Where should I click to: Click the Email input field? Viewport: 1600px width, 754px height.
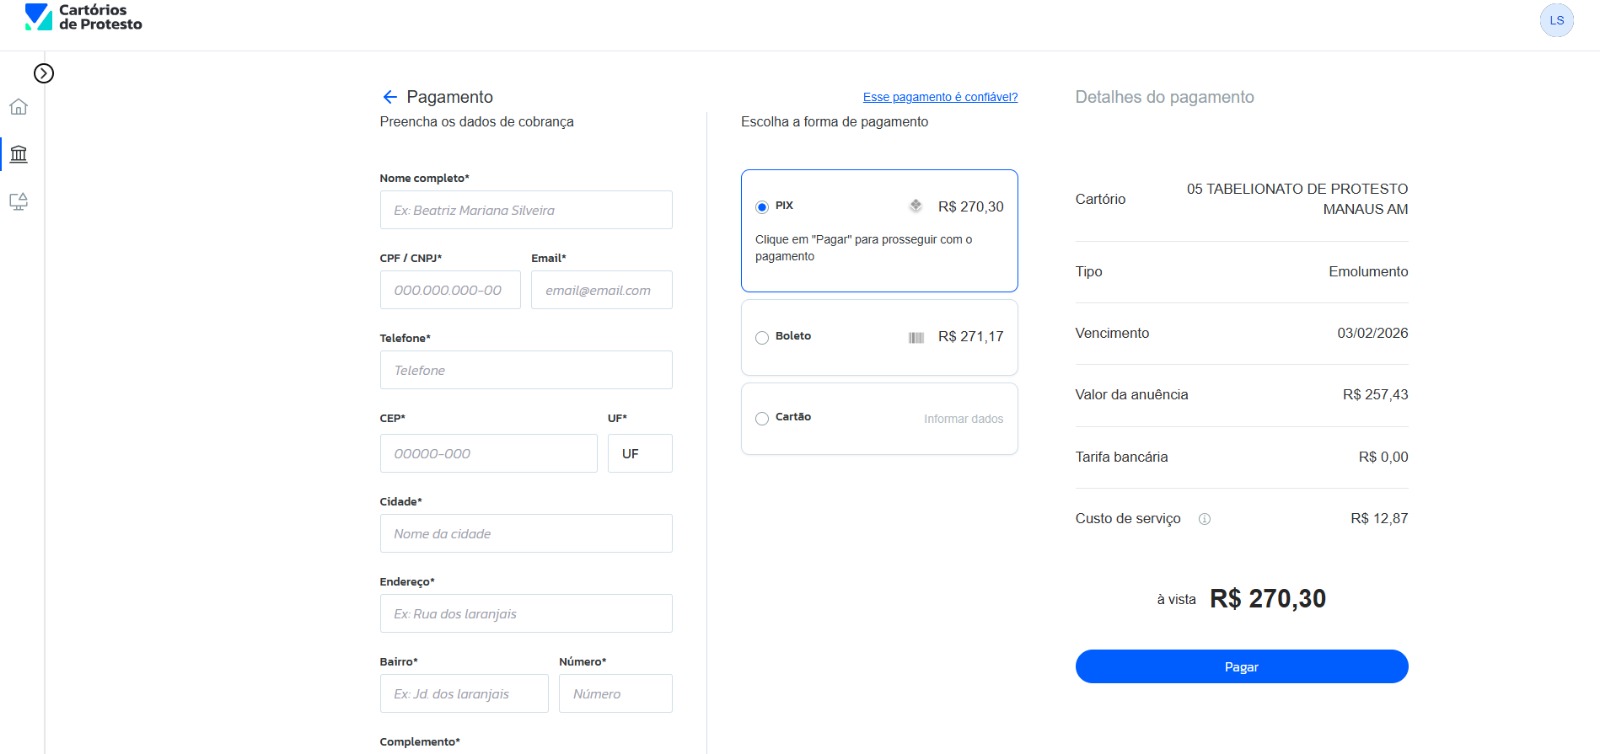(x=601, y=290)
